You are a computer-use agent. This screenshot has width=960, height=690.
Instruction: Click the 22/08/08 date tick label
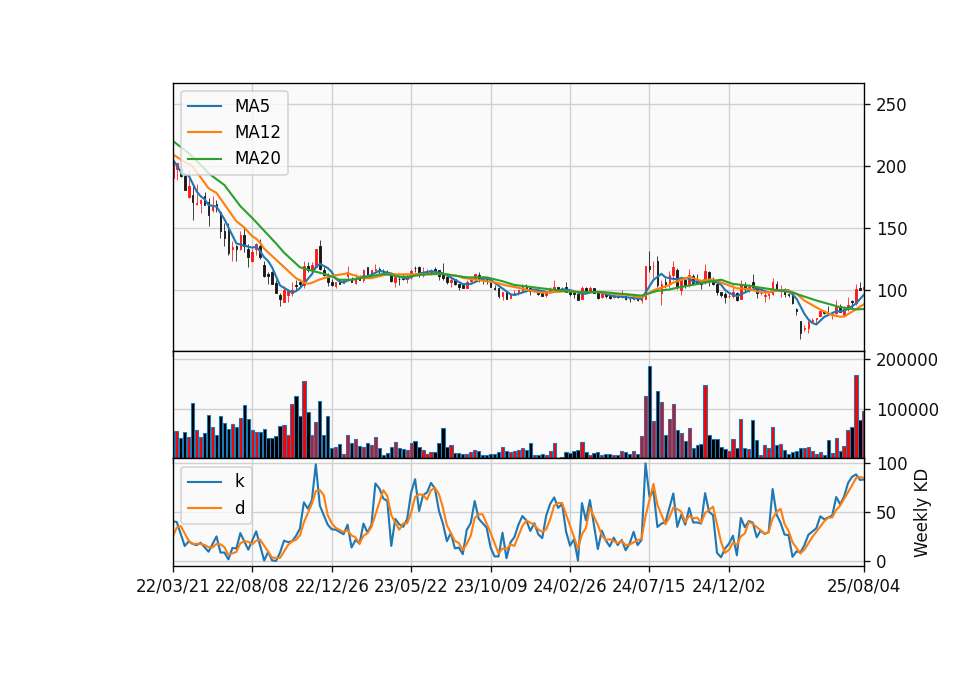pos(252,586)
